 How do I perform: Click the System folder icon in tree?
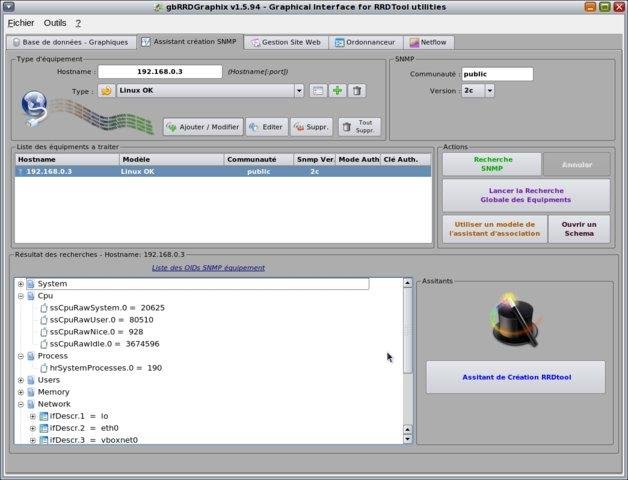[31, 284]
